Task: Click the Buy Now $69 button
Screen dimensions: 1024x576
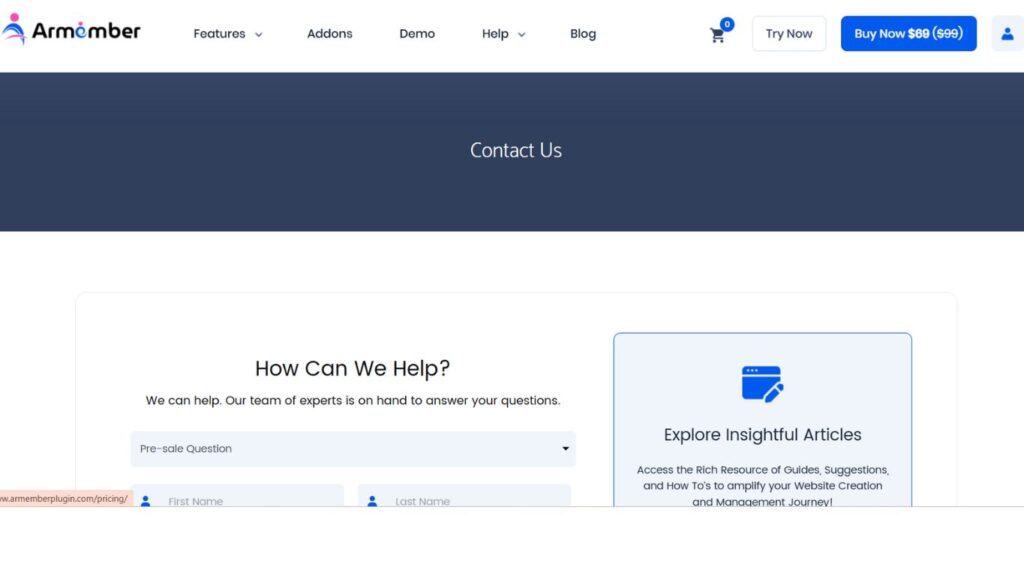Action: (908, 33)
